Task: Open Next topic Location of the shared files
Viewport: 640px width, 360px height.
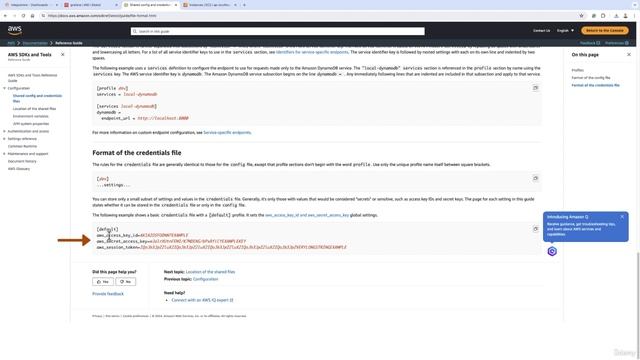Action: click(x=210, y=272)
